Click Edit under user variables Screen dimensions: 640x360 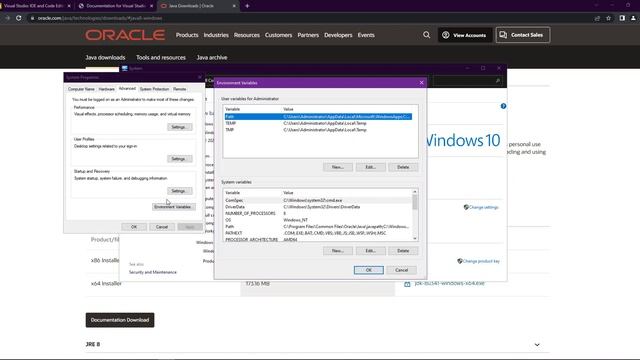click(x=370, y=167)
